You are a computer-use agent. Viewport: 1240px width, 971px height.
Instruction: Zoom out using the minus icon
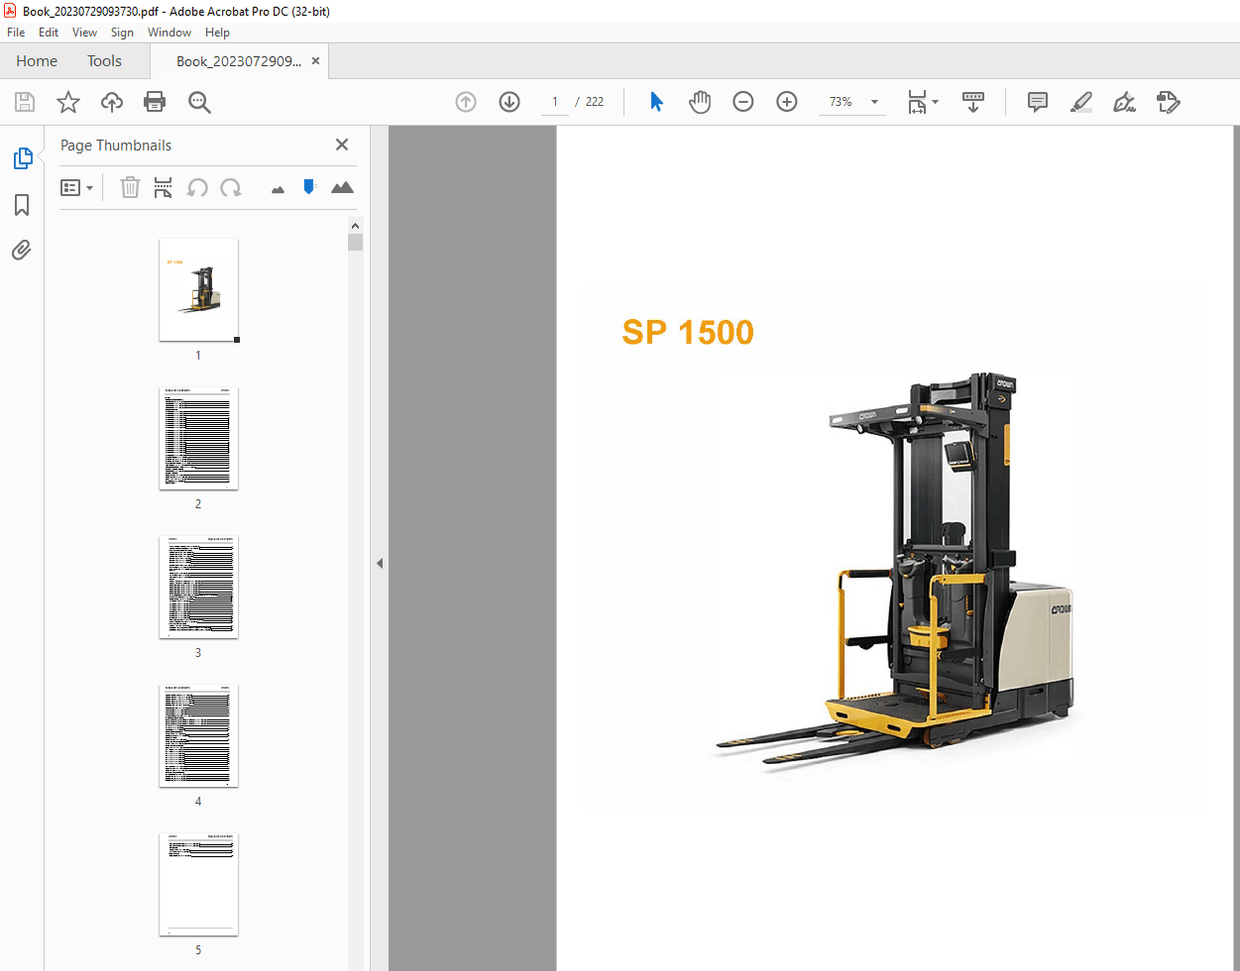tap(743, 101)
